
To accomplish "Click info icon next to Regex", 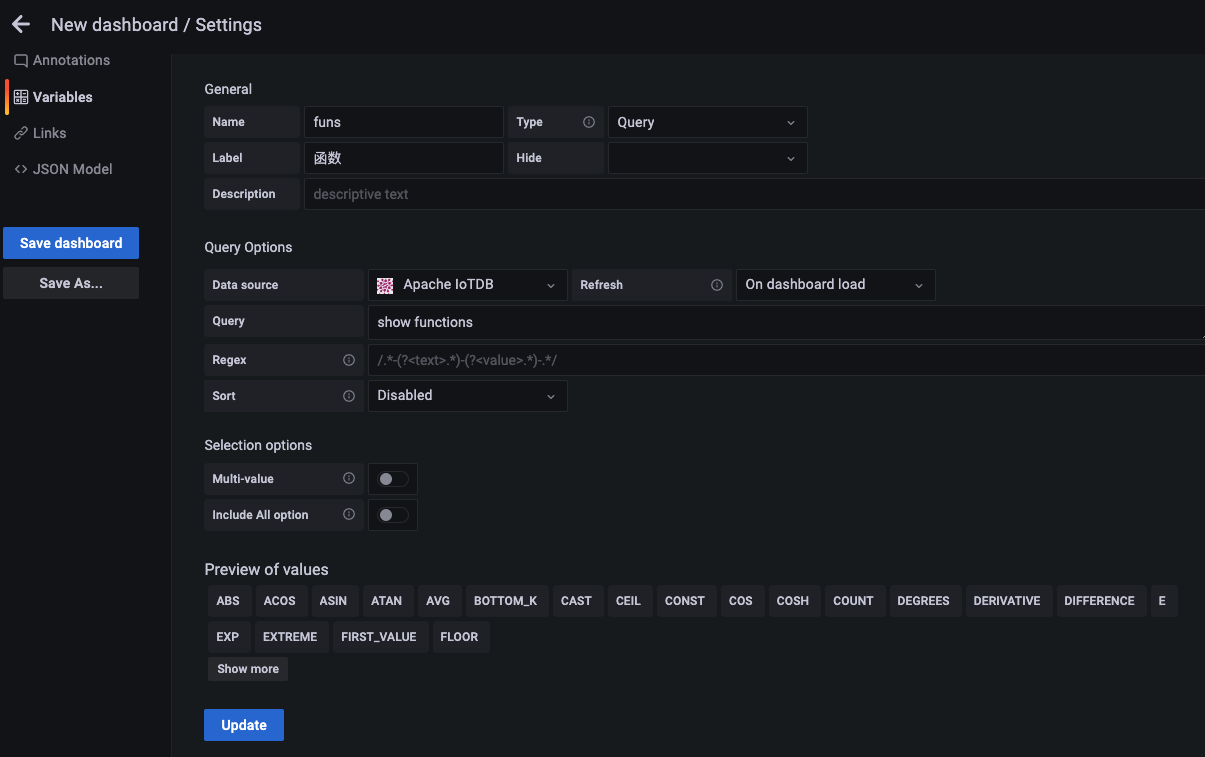I will tap(349, 360).
